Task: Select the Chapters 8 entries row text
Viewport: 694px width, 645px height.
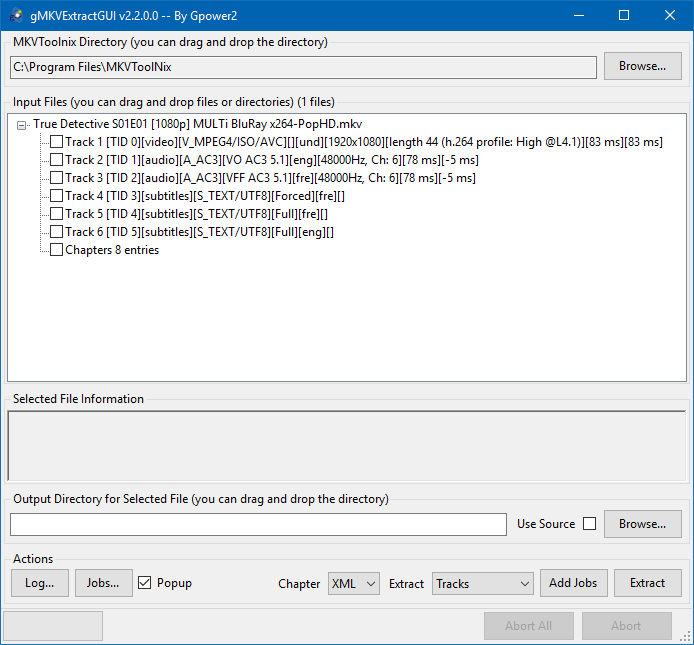Action: tap(112, 250)
